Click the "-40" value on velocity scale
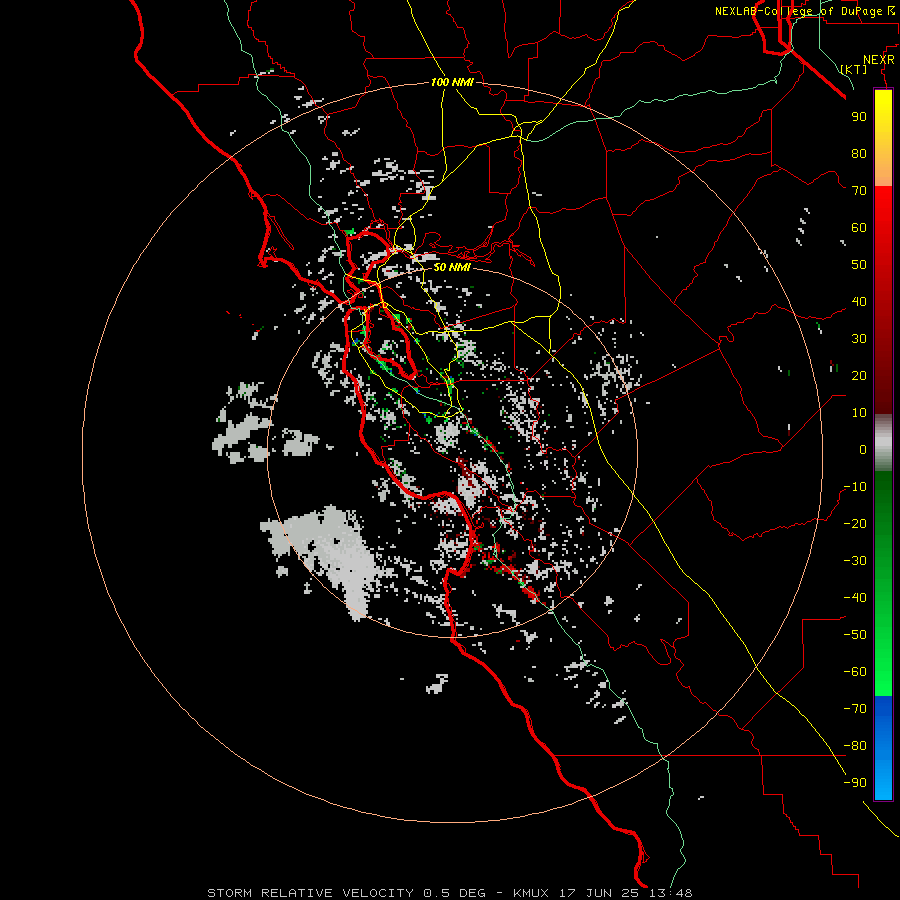Screen dimensions: 900x900 (855, 598)
